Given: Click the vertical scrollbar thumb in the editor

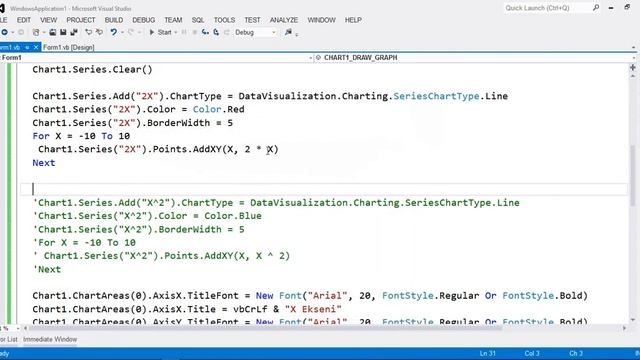Looking at the screenshot, I should coord(633,176).
